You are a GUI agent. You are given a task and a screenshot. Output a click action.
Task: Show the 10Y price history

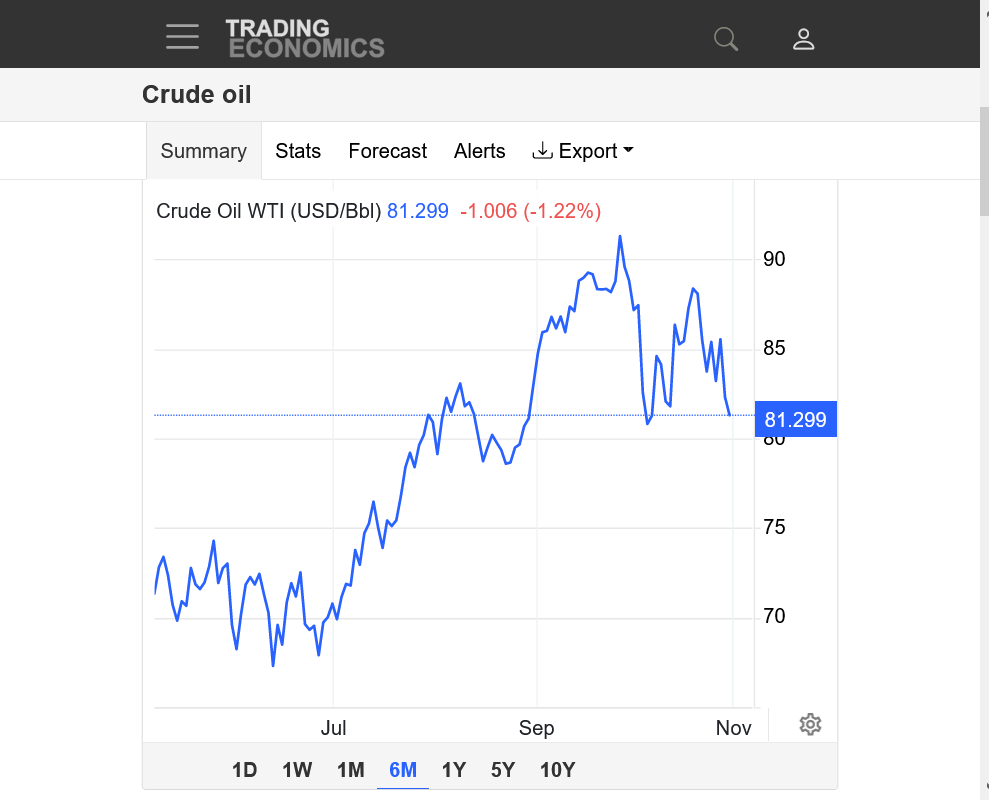click(x=558, y=770)
